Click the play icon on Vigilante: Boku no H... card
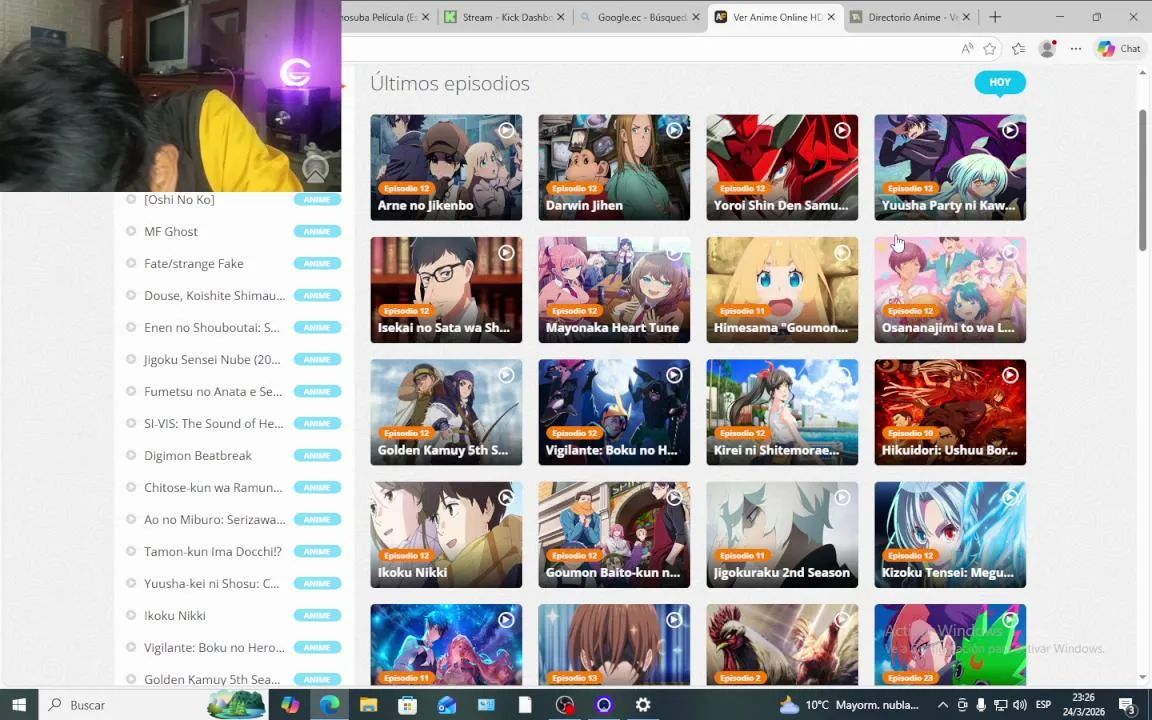 point(674,375)
